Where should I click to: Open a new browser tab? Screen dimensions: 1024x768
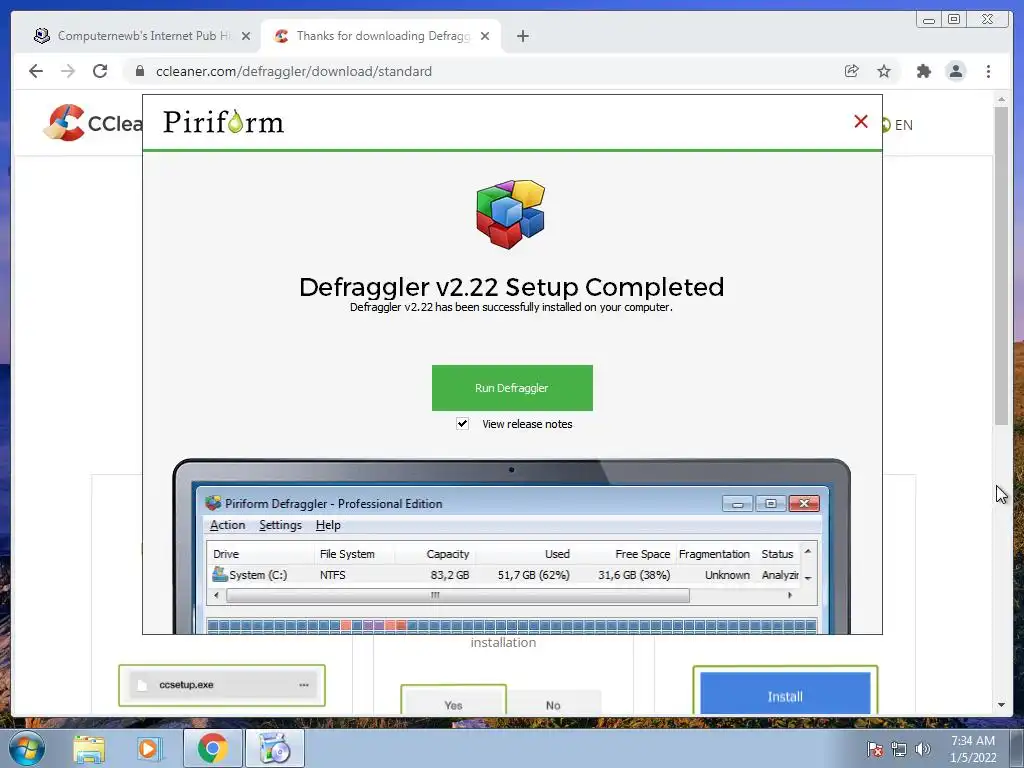coord(522,36)
